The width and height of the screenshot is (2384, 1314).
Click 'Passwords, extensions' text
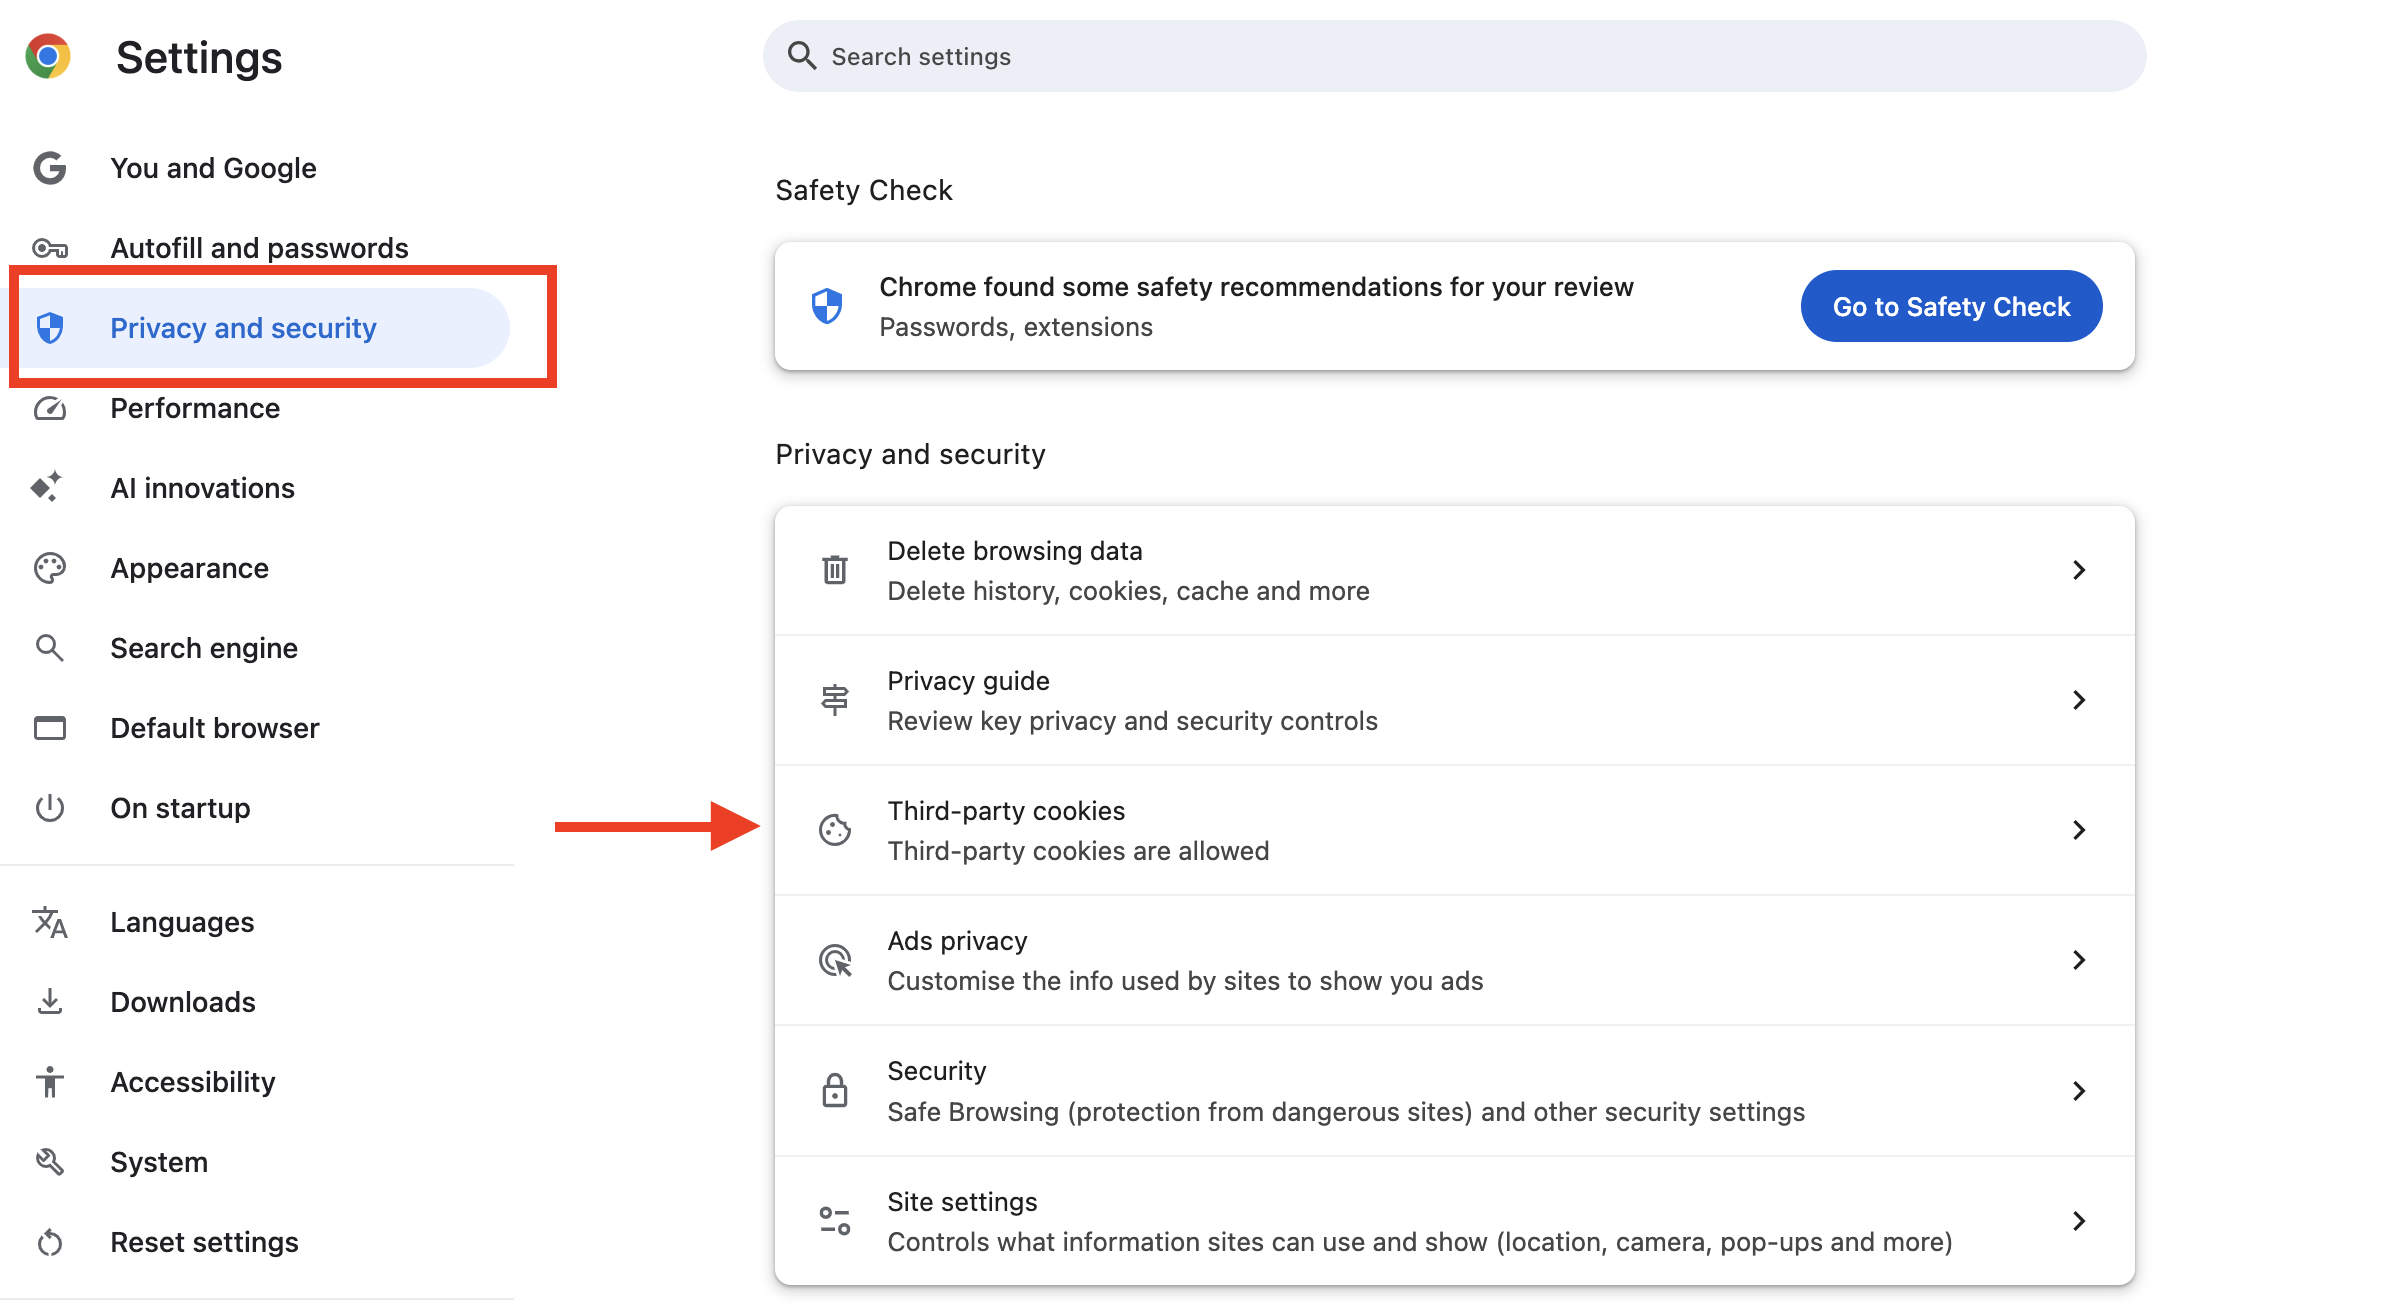1015,327
